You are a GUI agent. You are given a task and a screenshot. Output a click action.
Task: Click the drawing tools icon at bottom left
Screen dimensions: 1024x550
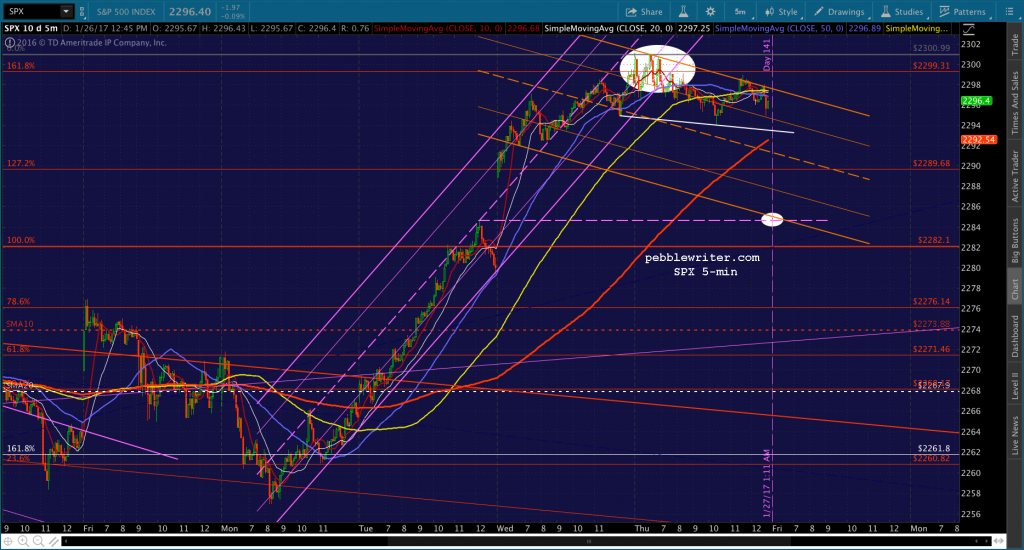[53, 541]
